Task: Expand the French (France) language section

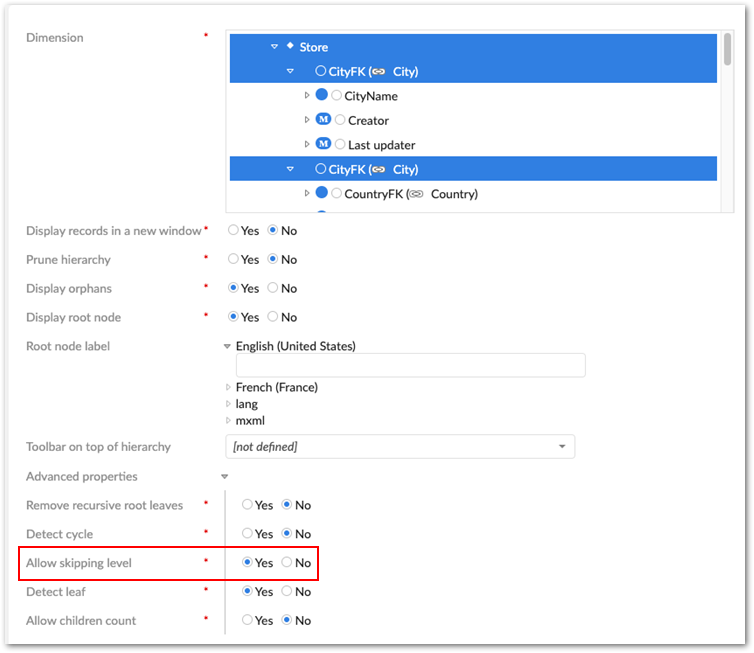Action: 228,387
